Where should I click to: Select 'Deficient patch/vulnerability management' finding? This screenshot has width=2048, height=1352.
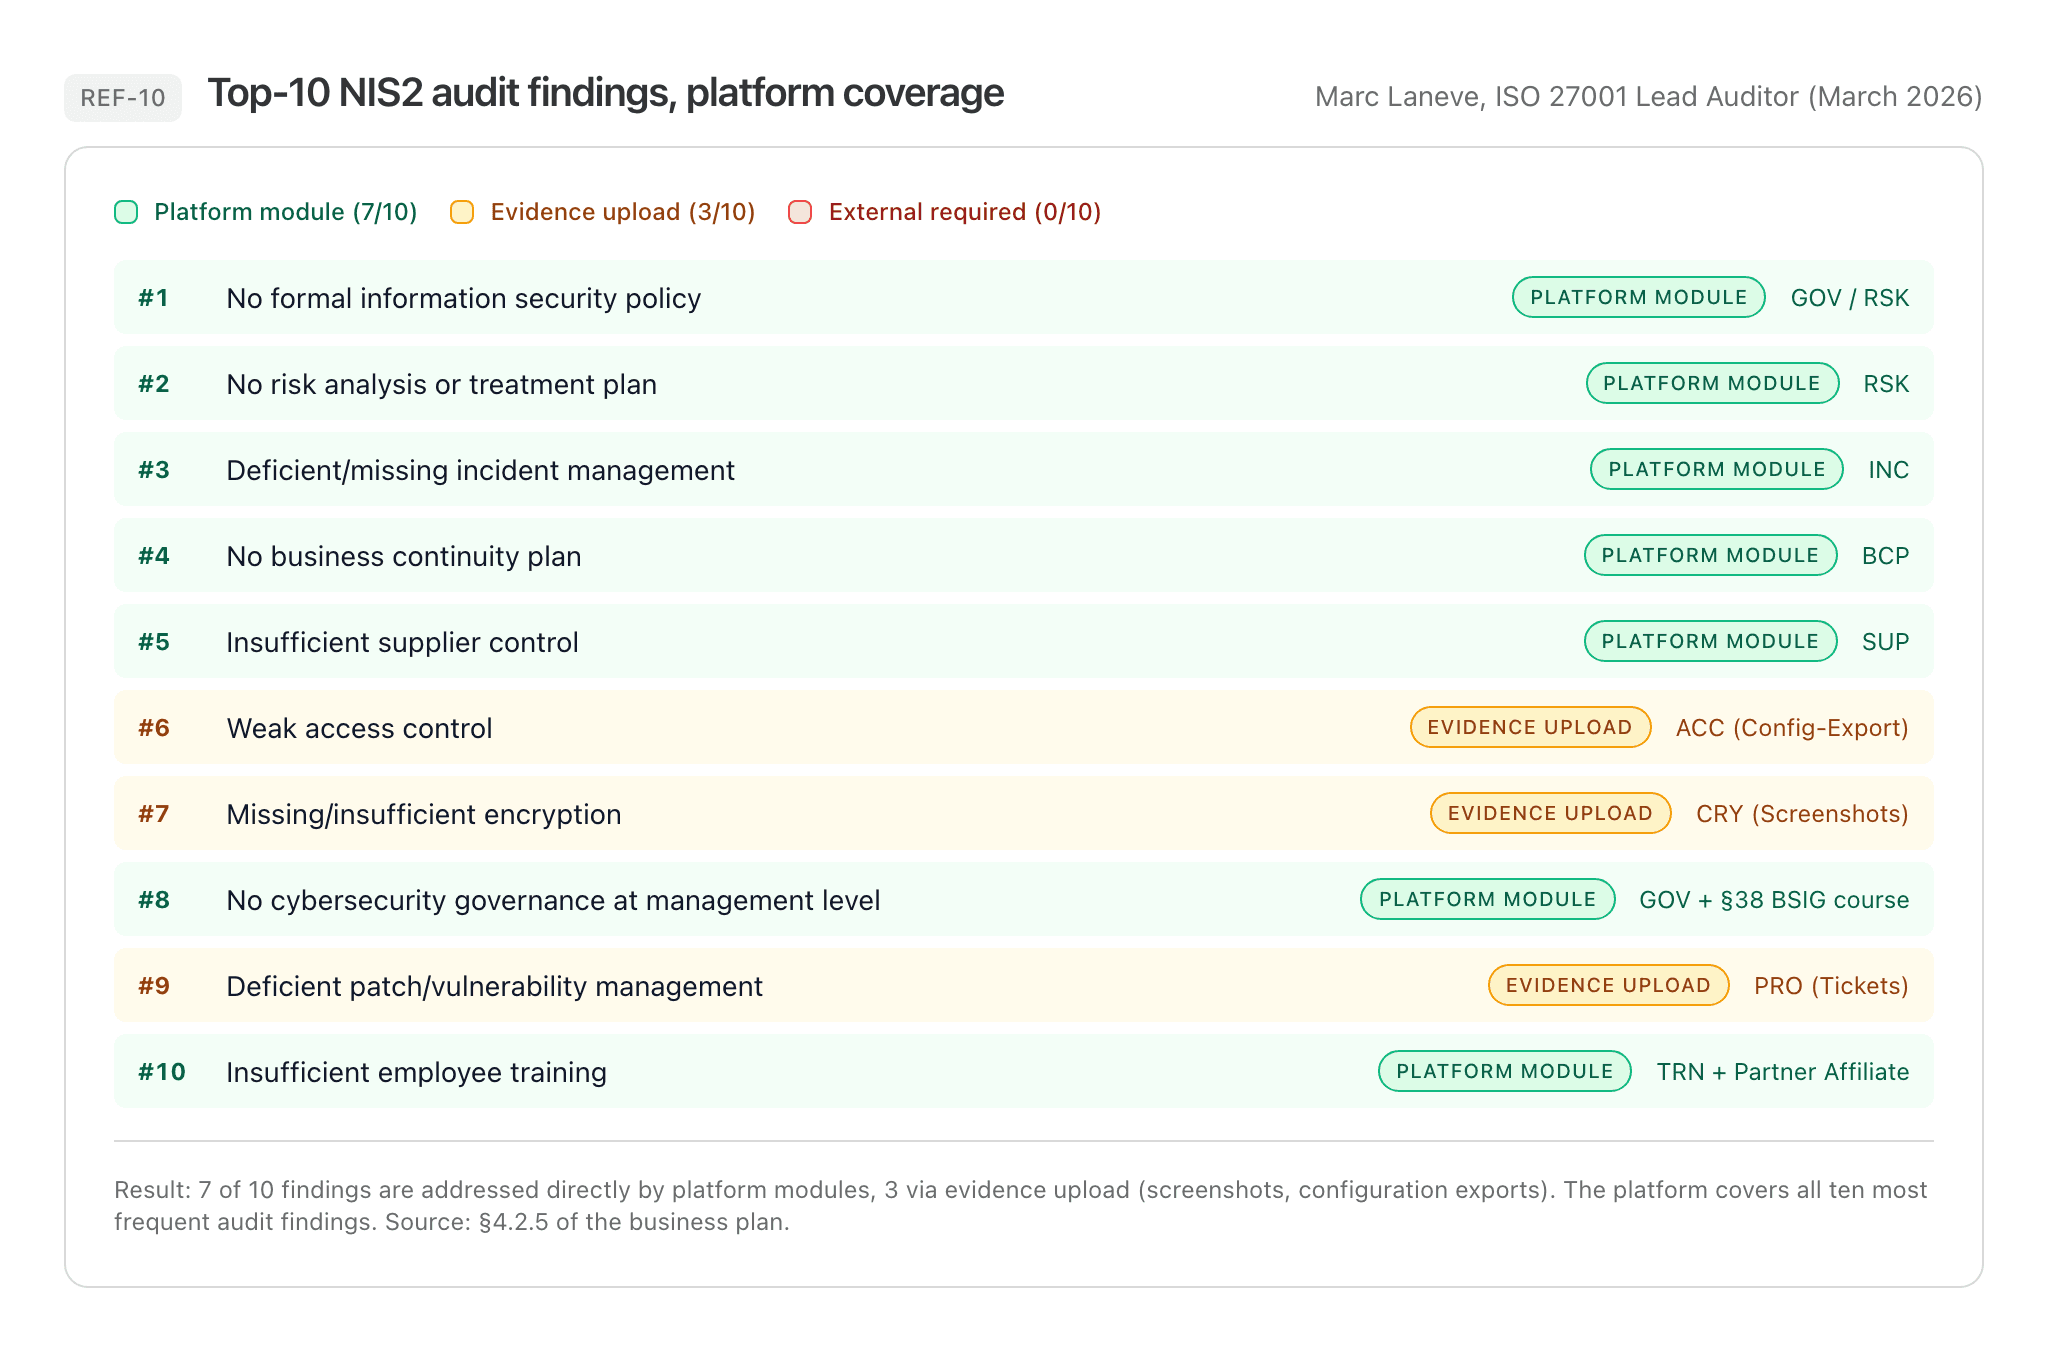tap(495, 986)
